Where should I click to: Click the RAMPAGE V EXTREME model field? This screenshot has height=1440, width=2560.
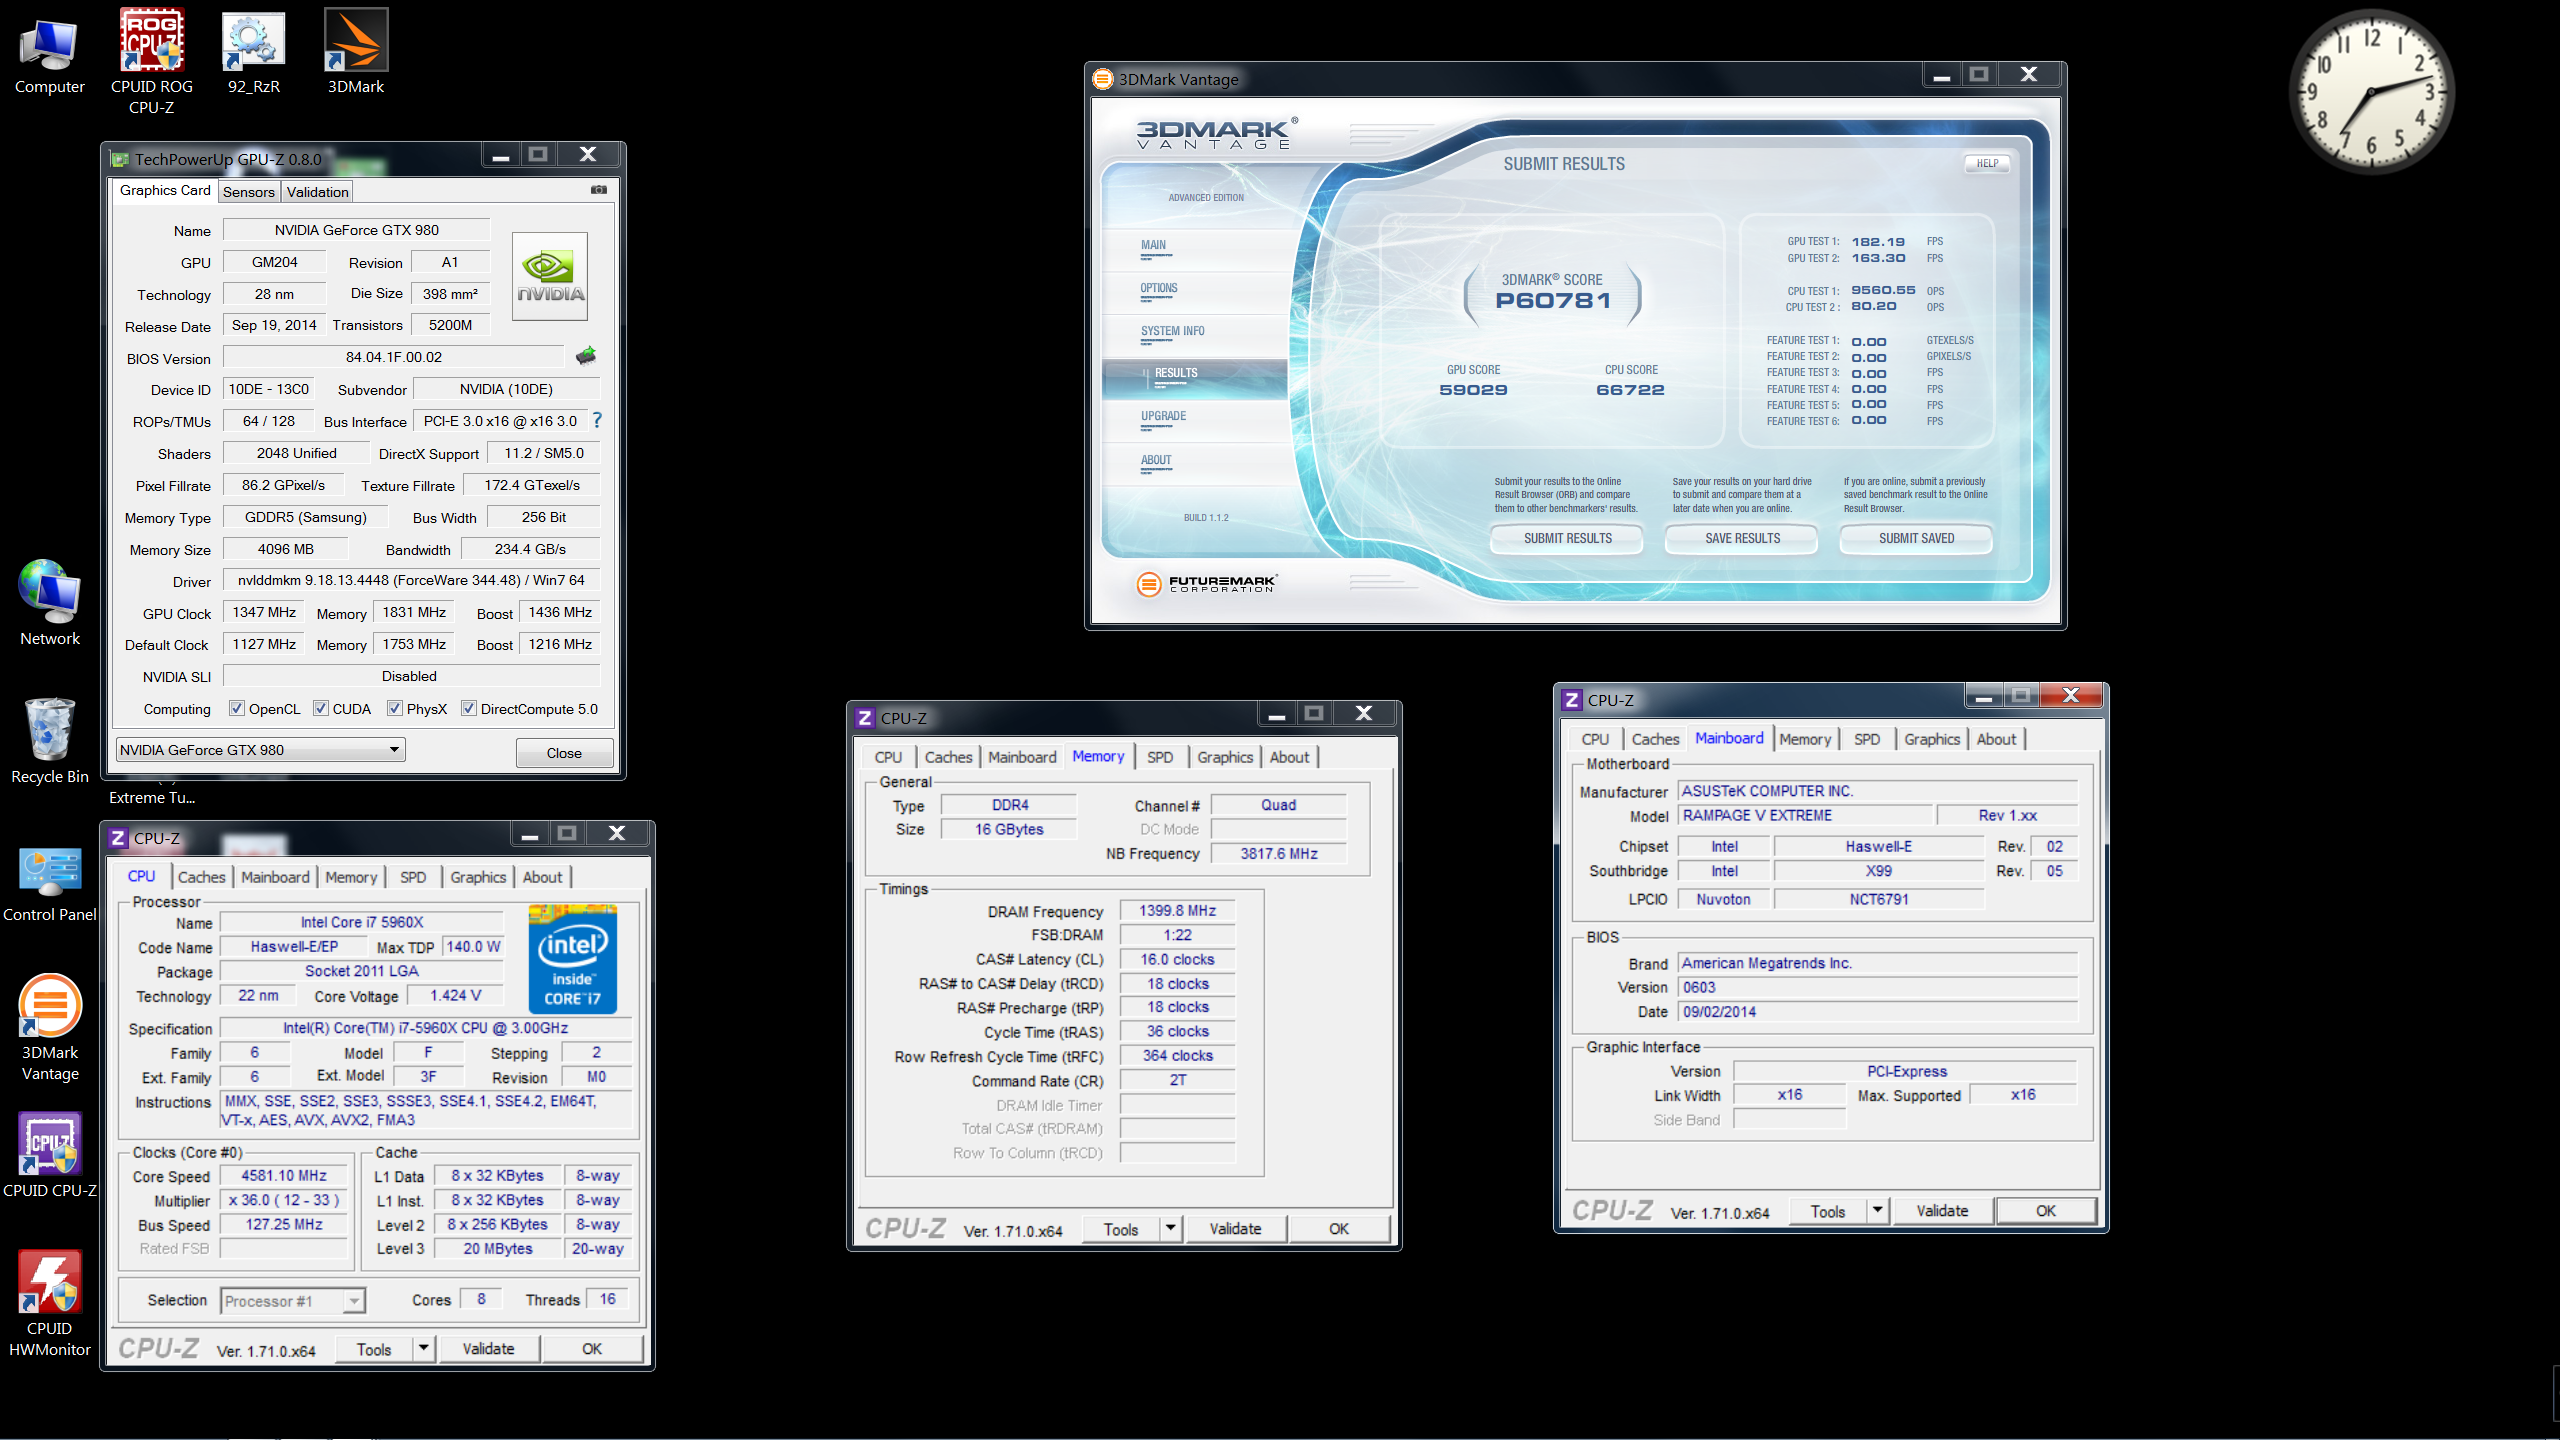(1804, 815)
